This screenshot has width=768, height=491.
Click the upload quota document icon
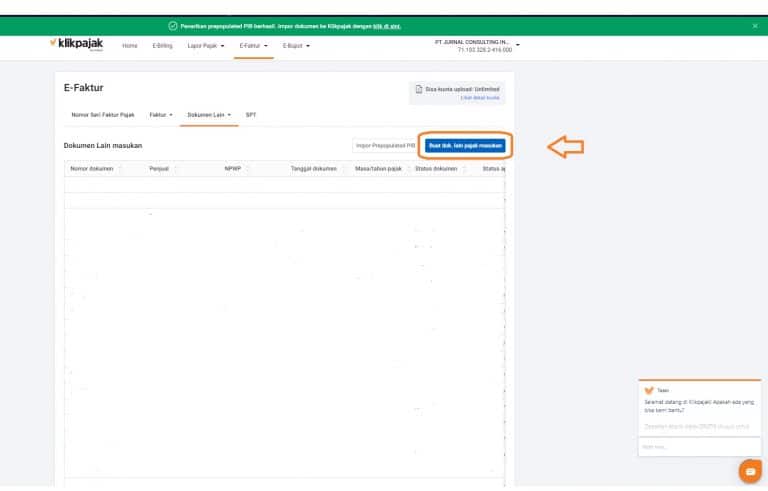(x=419, y=90)
